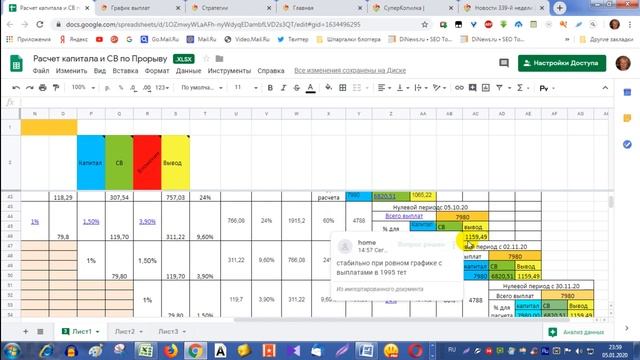This screenshot has height=360, width=640.
Task: Undo the last action in toolbar
Action: pos(16,88)
